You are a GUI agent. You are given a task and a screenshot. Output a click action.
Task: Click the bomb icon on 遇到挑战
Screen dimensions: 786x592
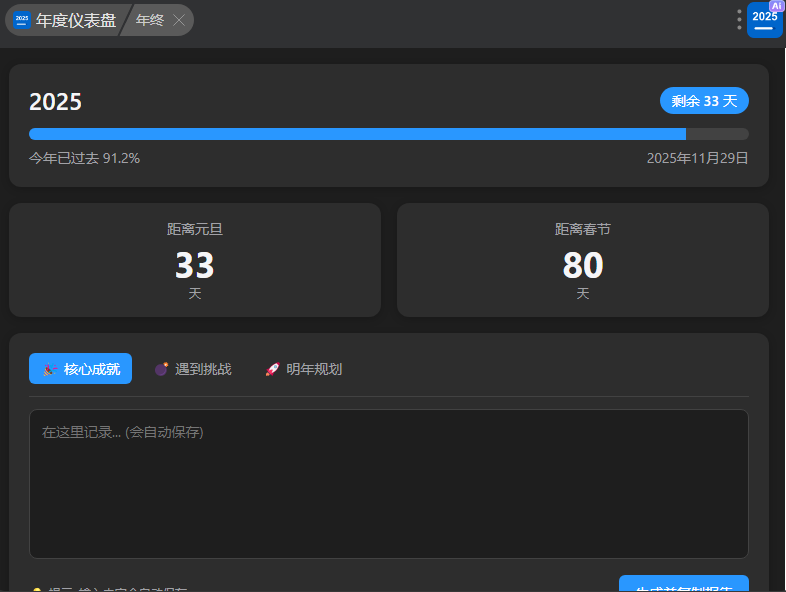click(x=161, y=369)
